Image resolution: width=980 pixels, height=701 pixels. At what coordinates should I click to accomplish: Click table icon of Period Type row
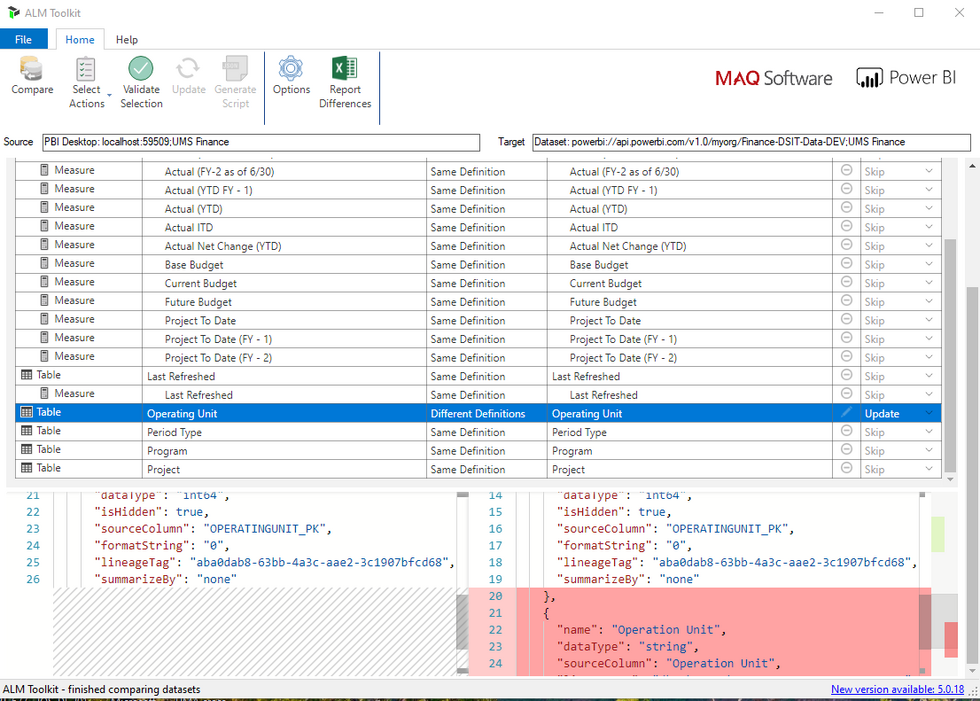tap(26, 431)
